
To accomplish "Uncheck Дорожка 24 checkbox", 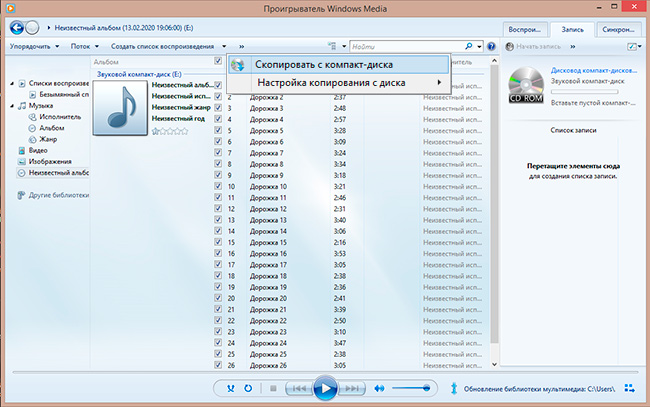I will point(218,343).
